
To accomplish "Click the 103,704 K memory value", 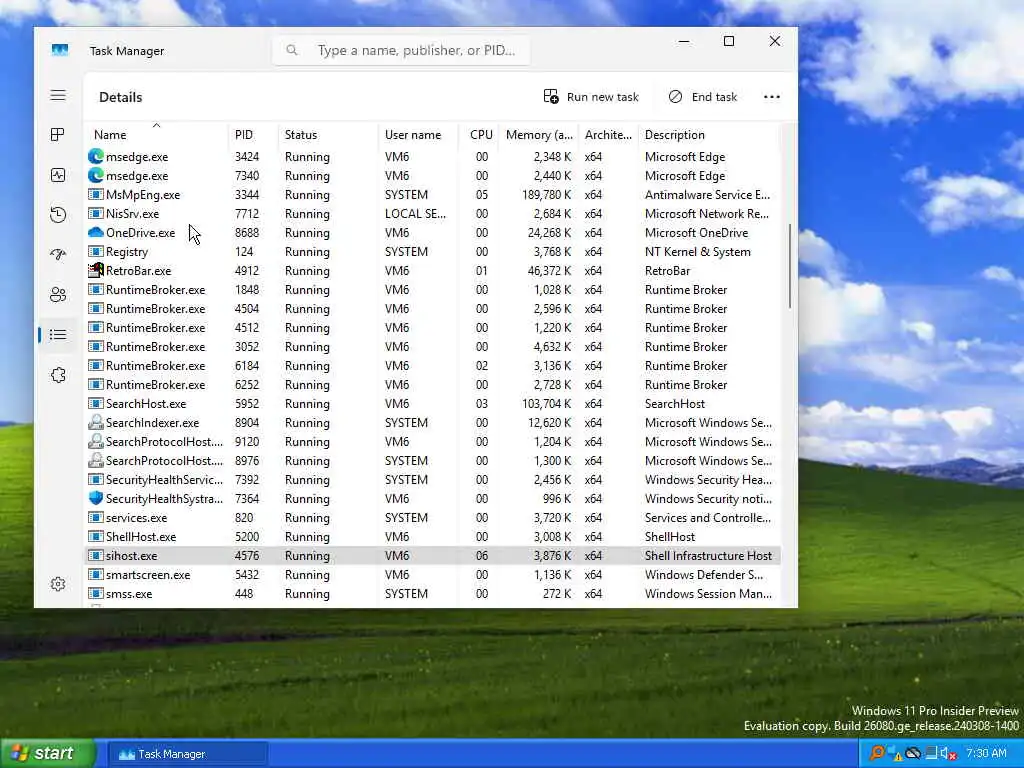I will click(547, 403).
